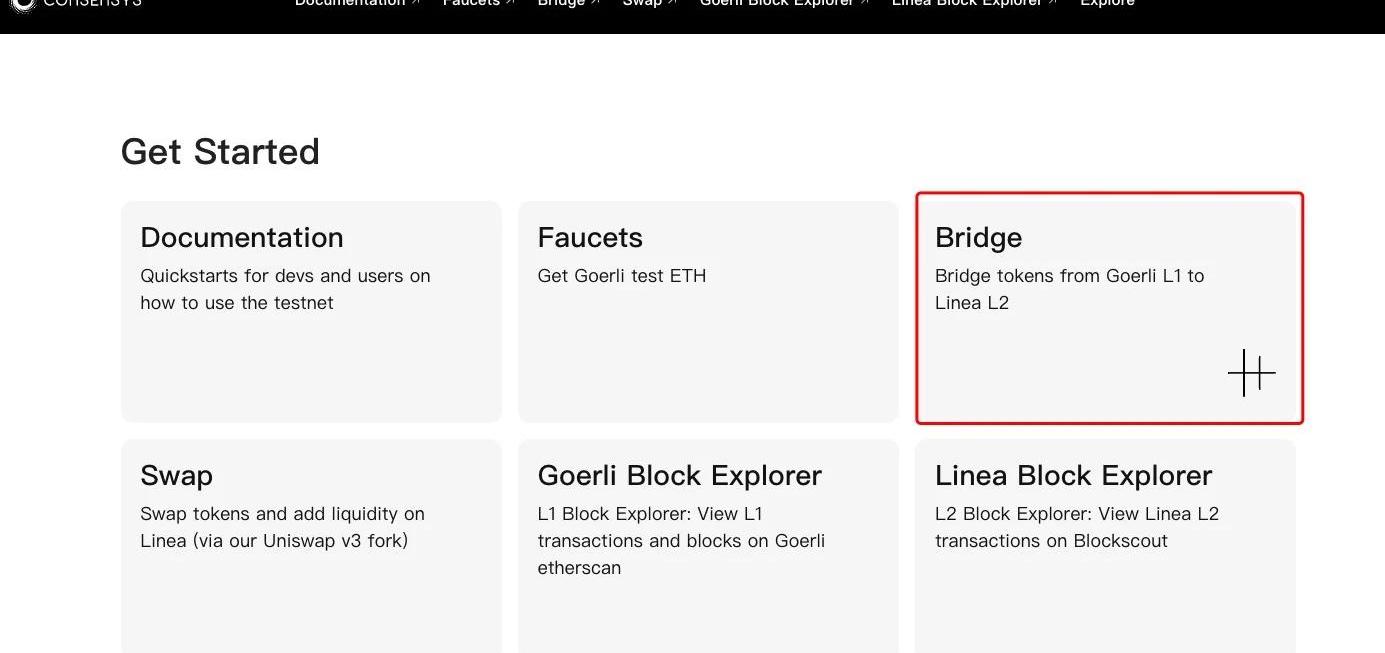1385x653 pixels.
Task: Open Documentation from the top navigation bar
Action: pyautogui.click(x=350, y=4)
